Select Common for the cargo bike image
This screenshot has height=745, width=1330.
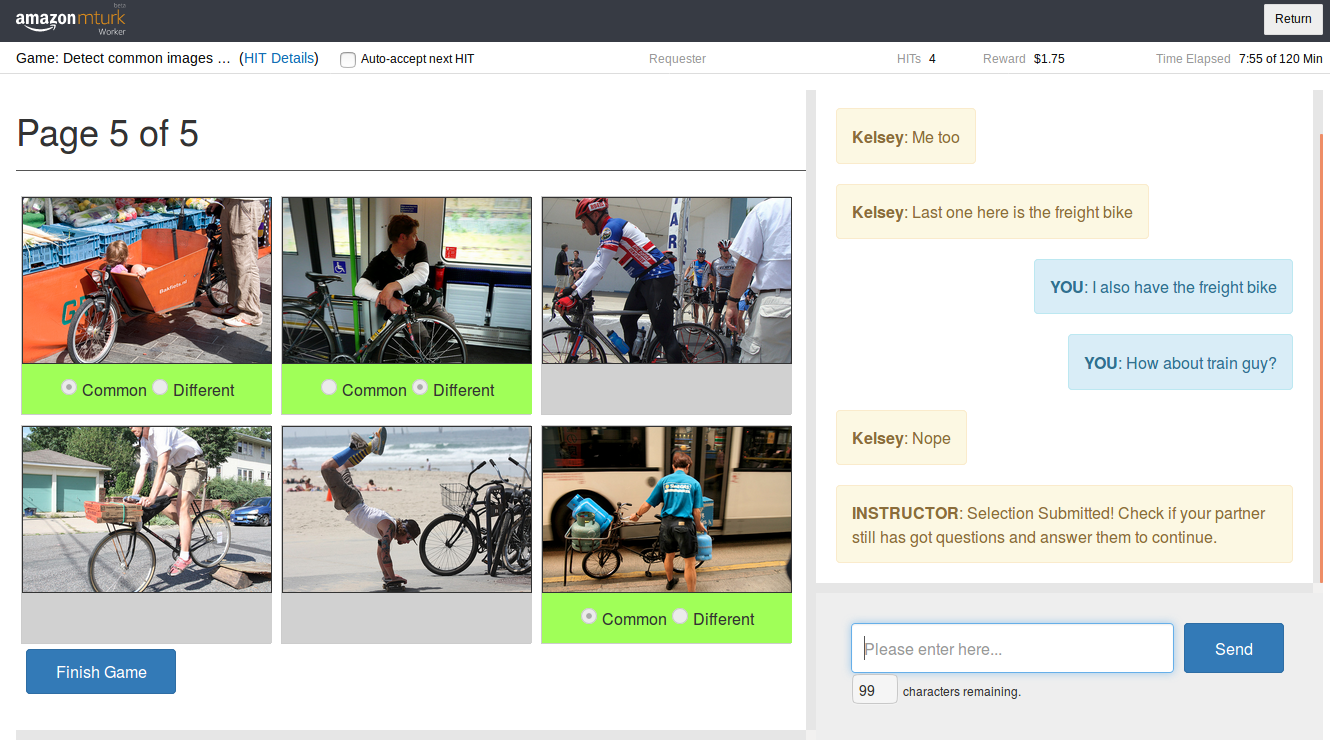(69, 388)
